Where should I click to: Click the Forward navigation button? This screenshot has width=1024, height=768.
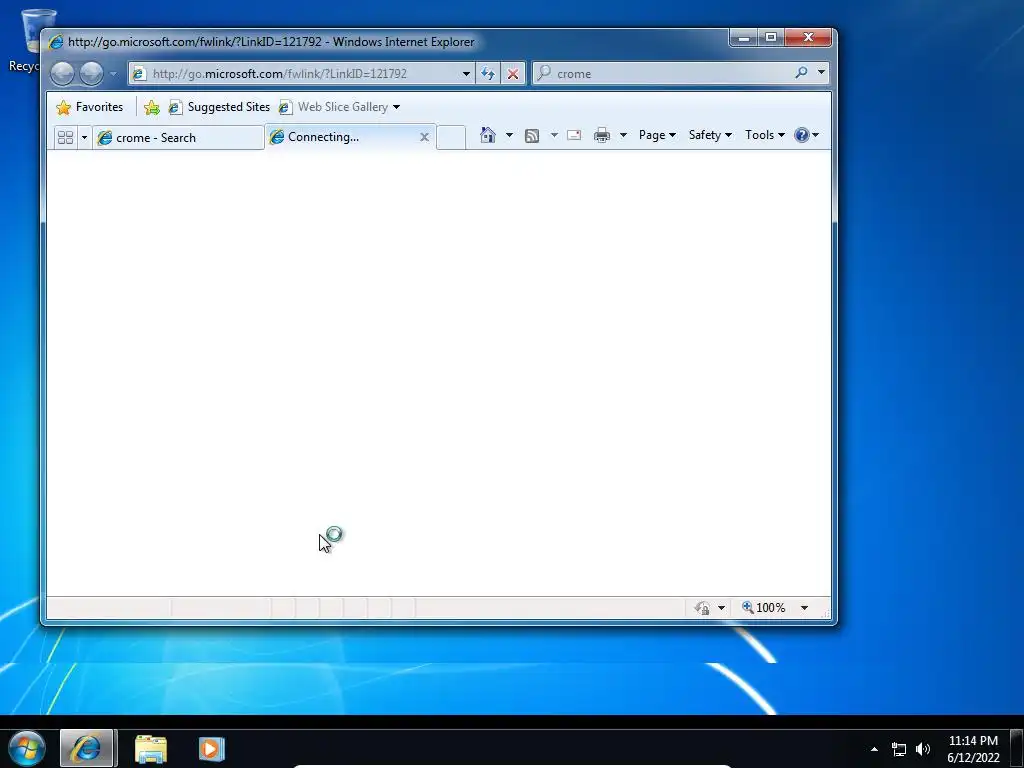[91, 73]
